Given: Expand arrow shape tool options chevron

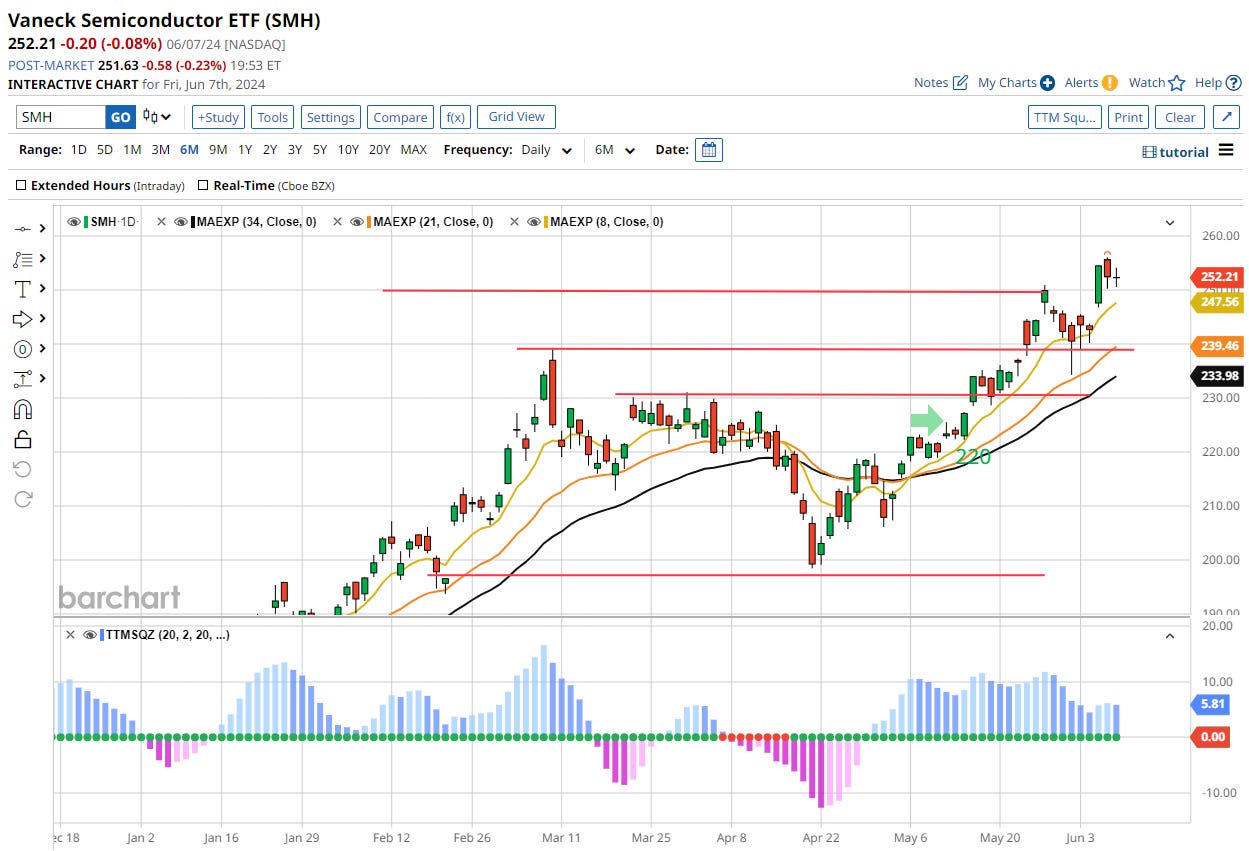Looking at the screenshot, I should click(x=43, y=319).
